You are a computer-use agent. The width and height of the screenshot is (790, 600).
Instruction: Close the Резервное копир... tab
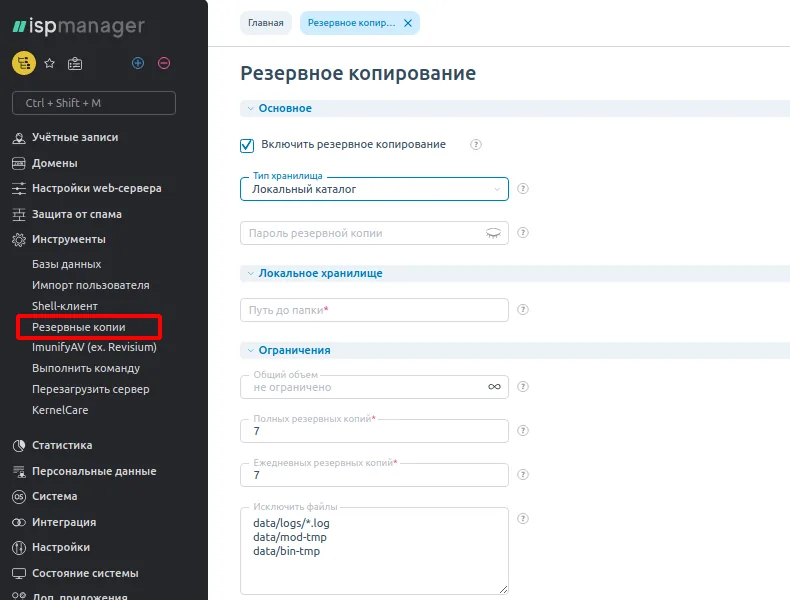[x=408, y=23]
